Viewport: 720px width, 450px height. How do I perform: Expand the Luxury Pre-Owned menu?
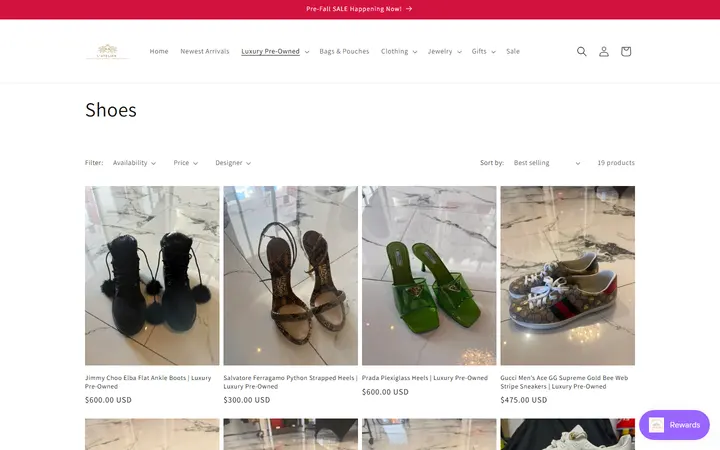pos(275,51)
